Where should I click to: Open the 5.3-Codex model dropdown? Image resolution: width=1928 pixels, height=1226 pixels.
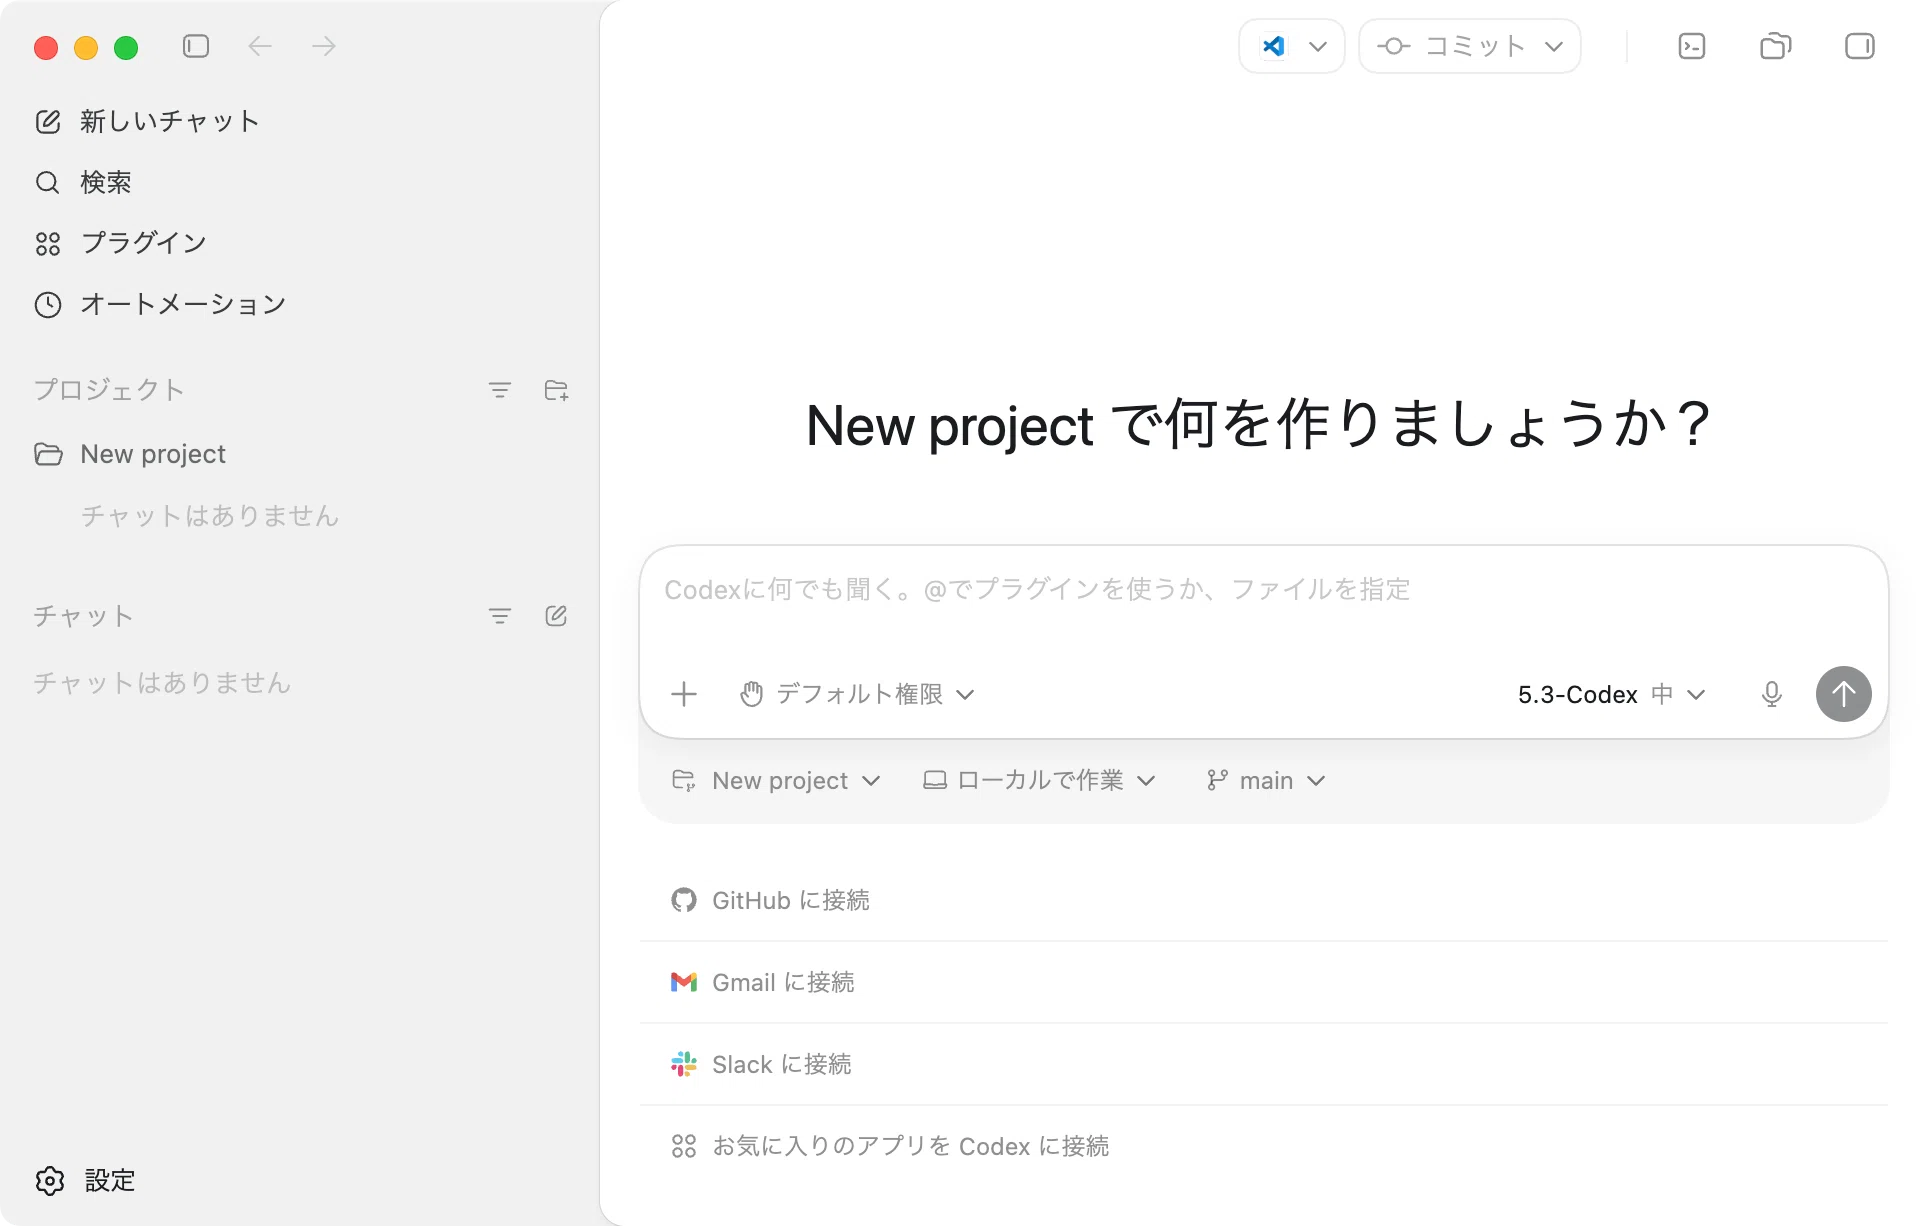1612,694
